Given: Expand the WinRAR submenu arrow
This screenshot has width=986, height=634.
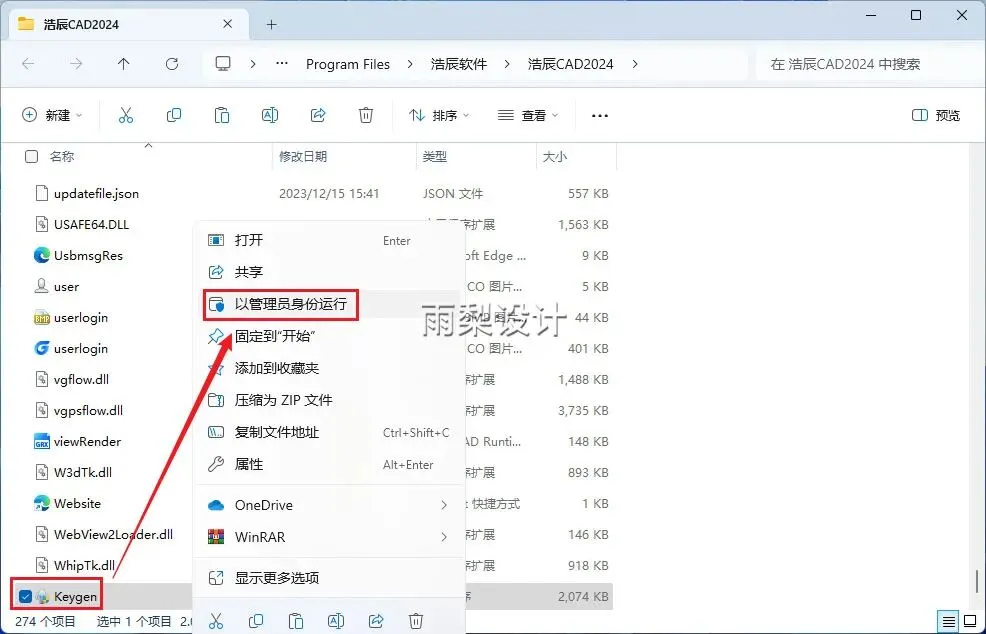Looking at the screenshot, I should (444, 537).
